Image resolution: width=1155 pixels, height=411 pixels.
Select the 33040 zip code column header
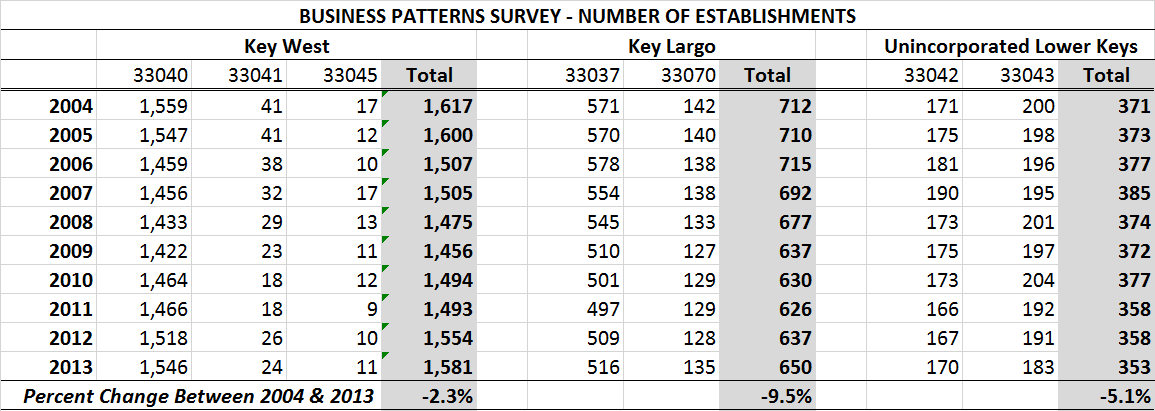[159, 75]
